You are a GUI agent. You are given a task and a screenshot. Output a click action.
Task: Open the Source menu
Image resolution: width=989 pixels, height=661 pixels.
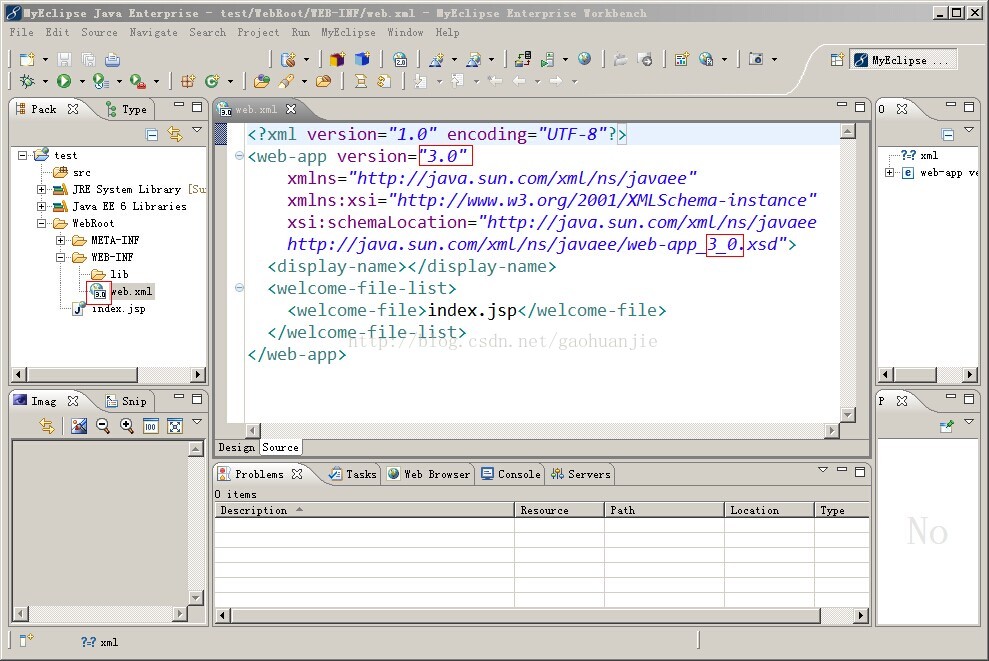pos(99,32)
